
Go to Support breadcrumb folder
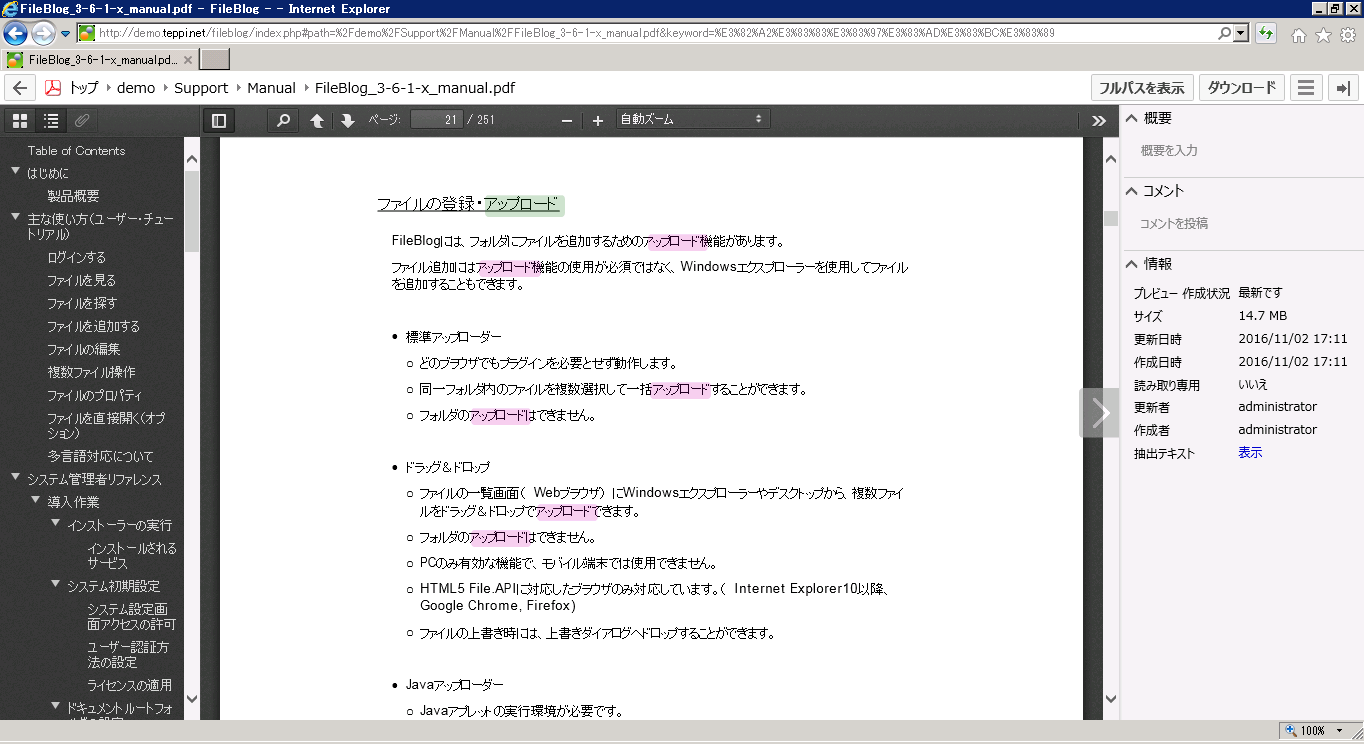pos(201,88)
